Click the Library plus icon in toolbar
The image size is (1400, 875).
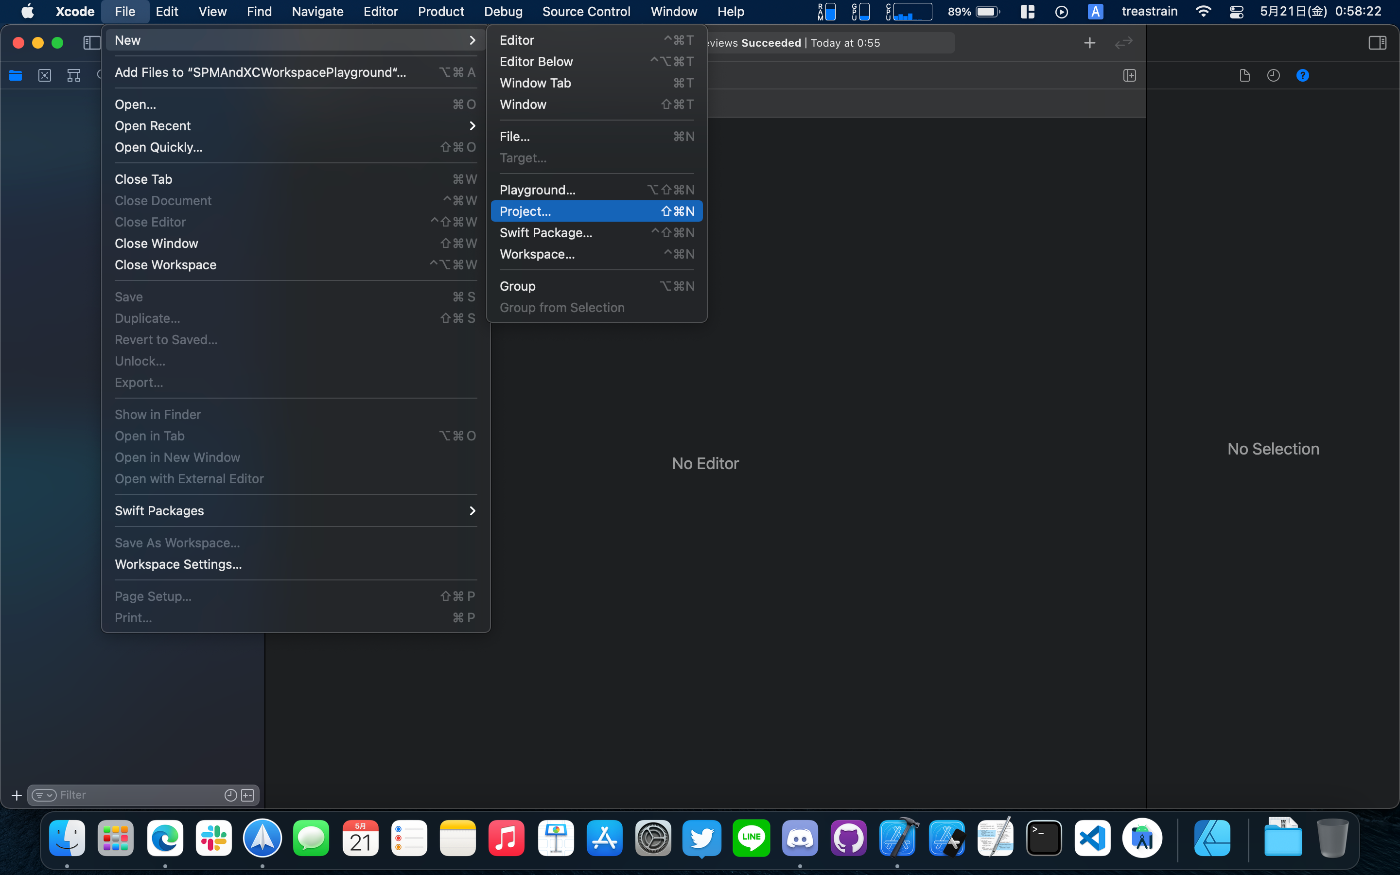(x=1090, y=43)
